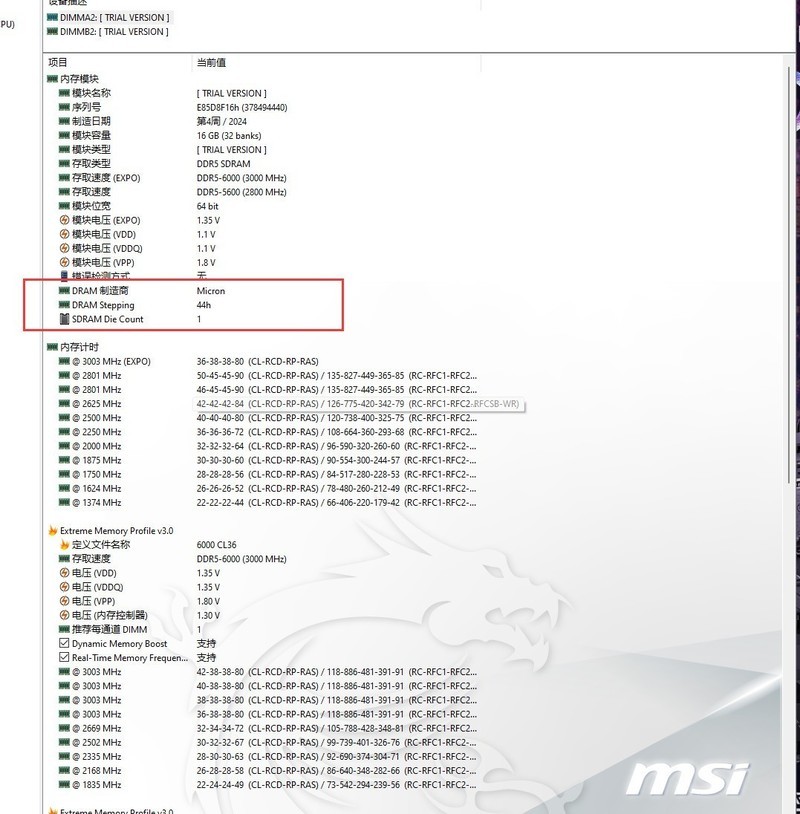
Task: Toggle the Real-Time Memory Frequency checkbox
Action: (64, 657)
